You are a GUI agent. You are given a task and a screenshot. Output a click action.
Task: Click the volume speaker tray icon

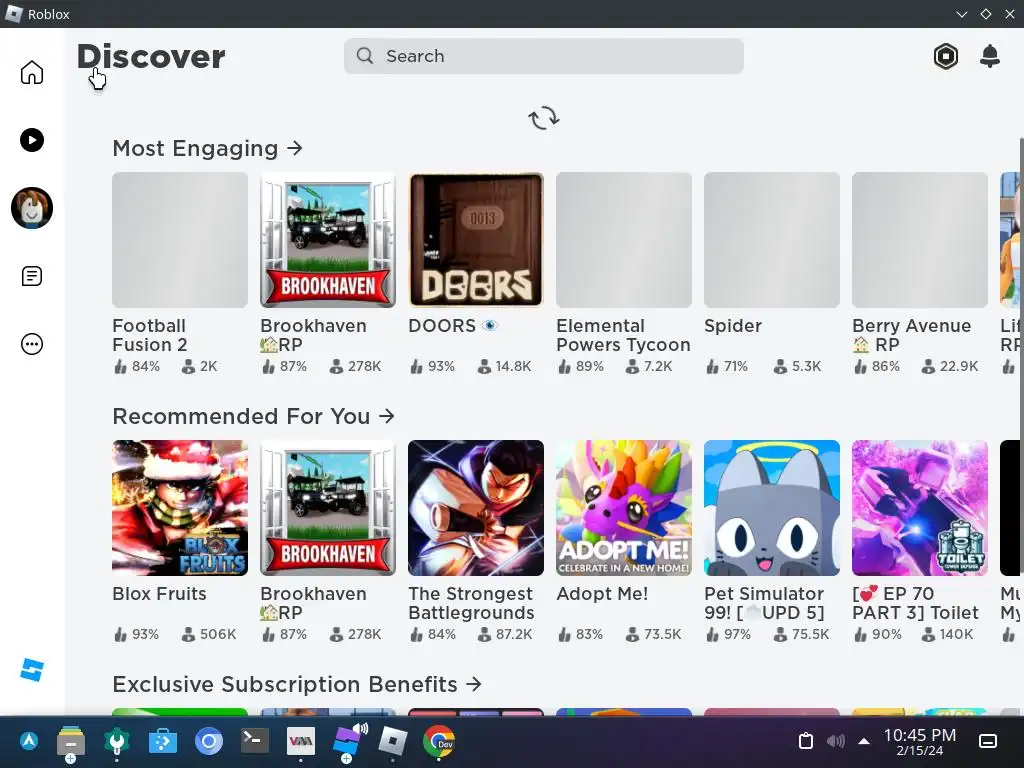tap(835, 741)
